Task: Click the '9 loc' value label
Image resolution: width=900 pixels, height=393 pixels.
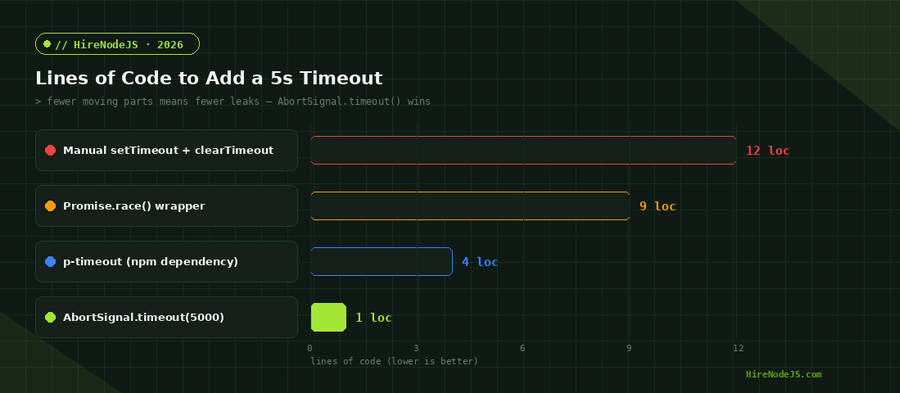Action: pos(658,207)
